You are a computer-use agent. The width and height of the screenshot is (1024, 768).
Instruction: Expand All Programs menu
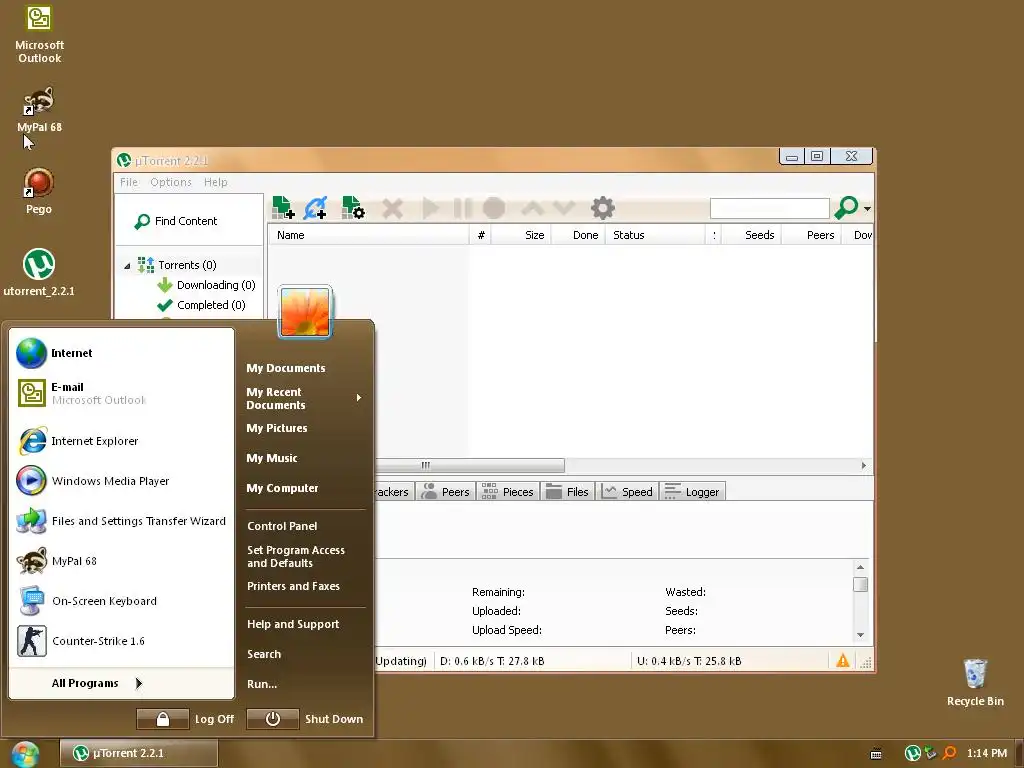[x=97, y=683]
